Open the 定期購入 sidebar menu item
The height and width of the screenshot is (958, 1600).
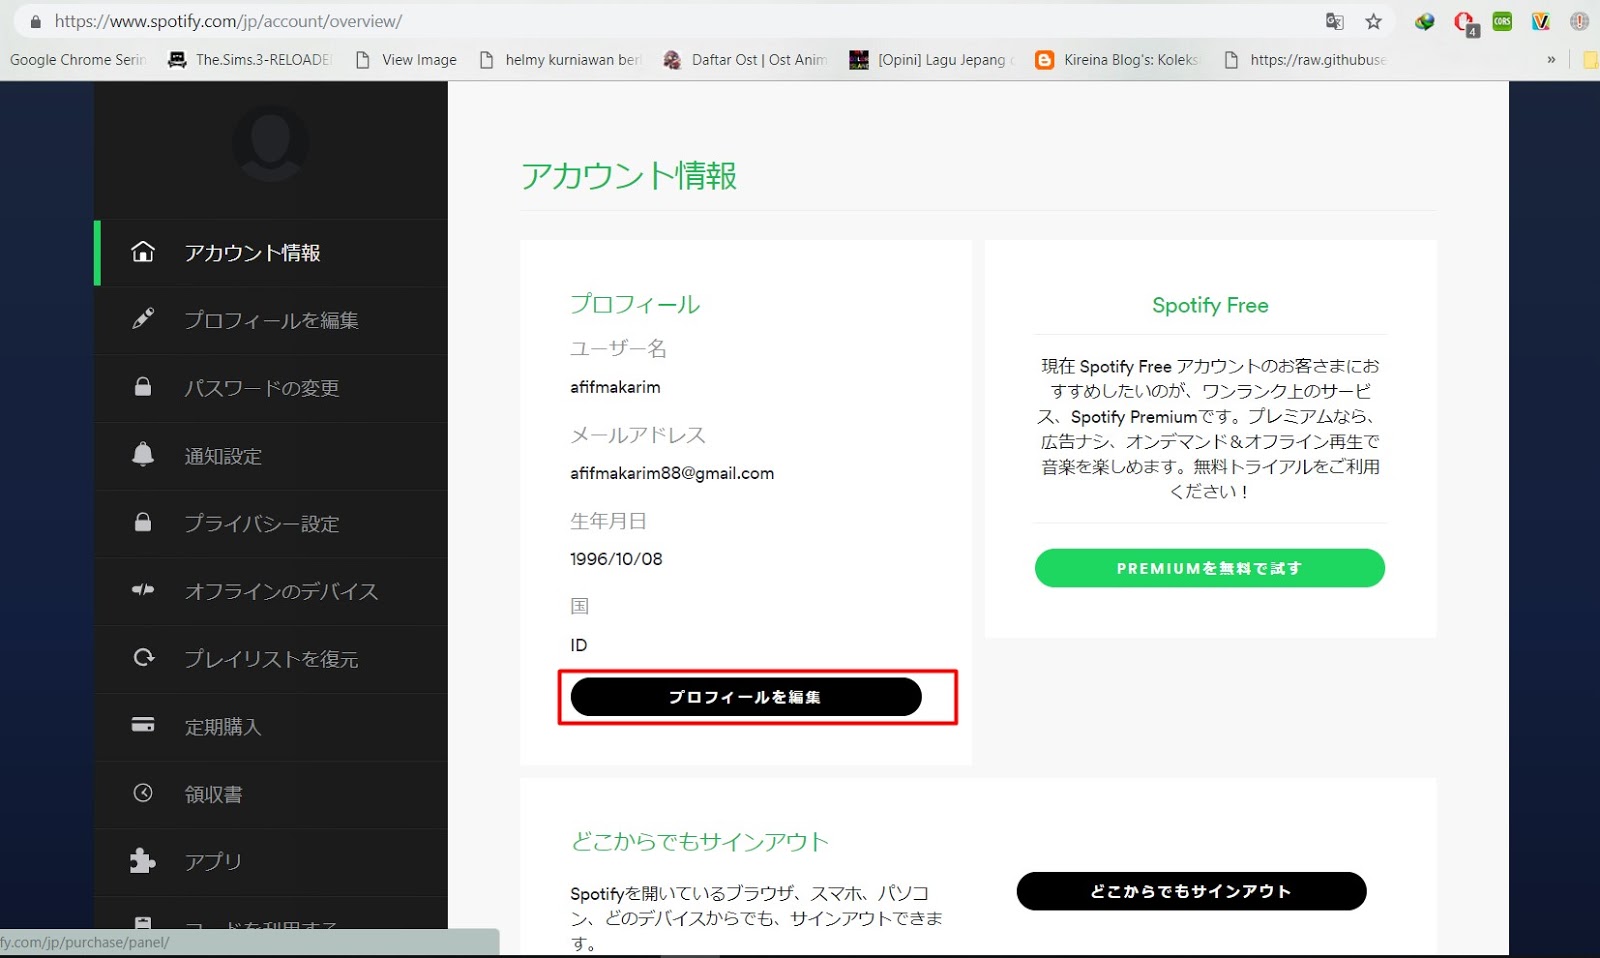[x=271, y=727]
